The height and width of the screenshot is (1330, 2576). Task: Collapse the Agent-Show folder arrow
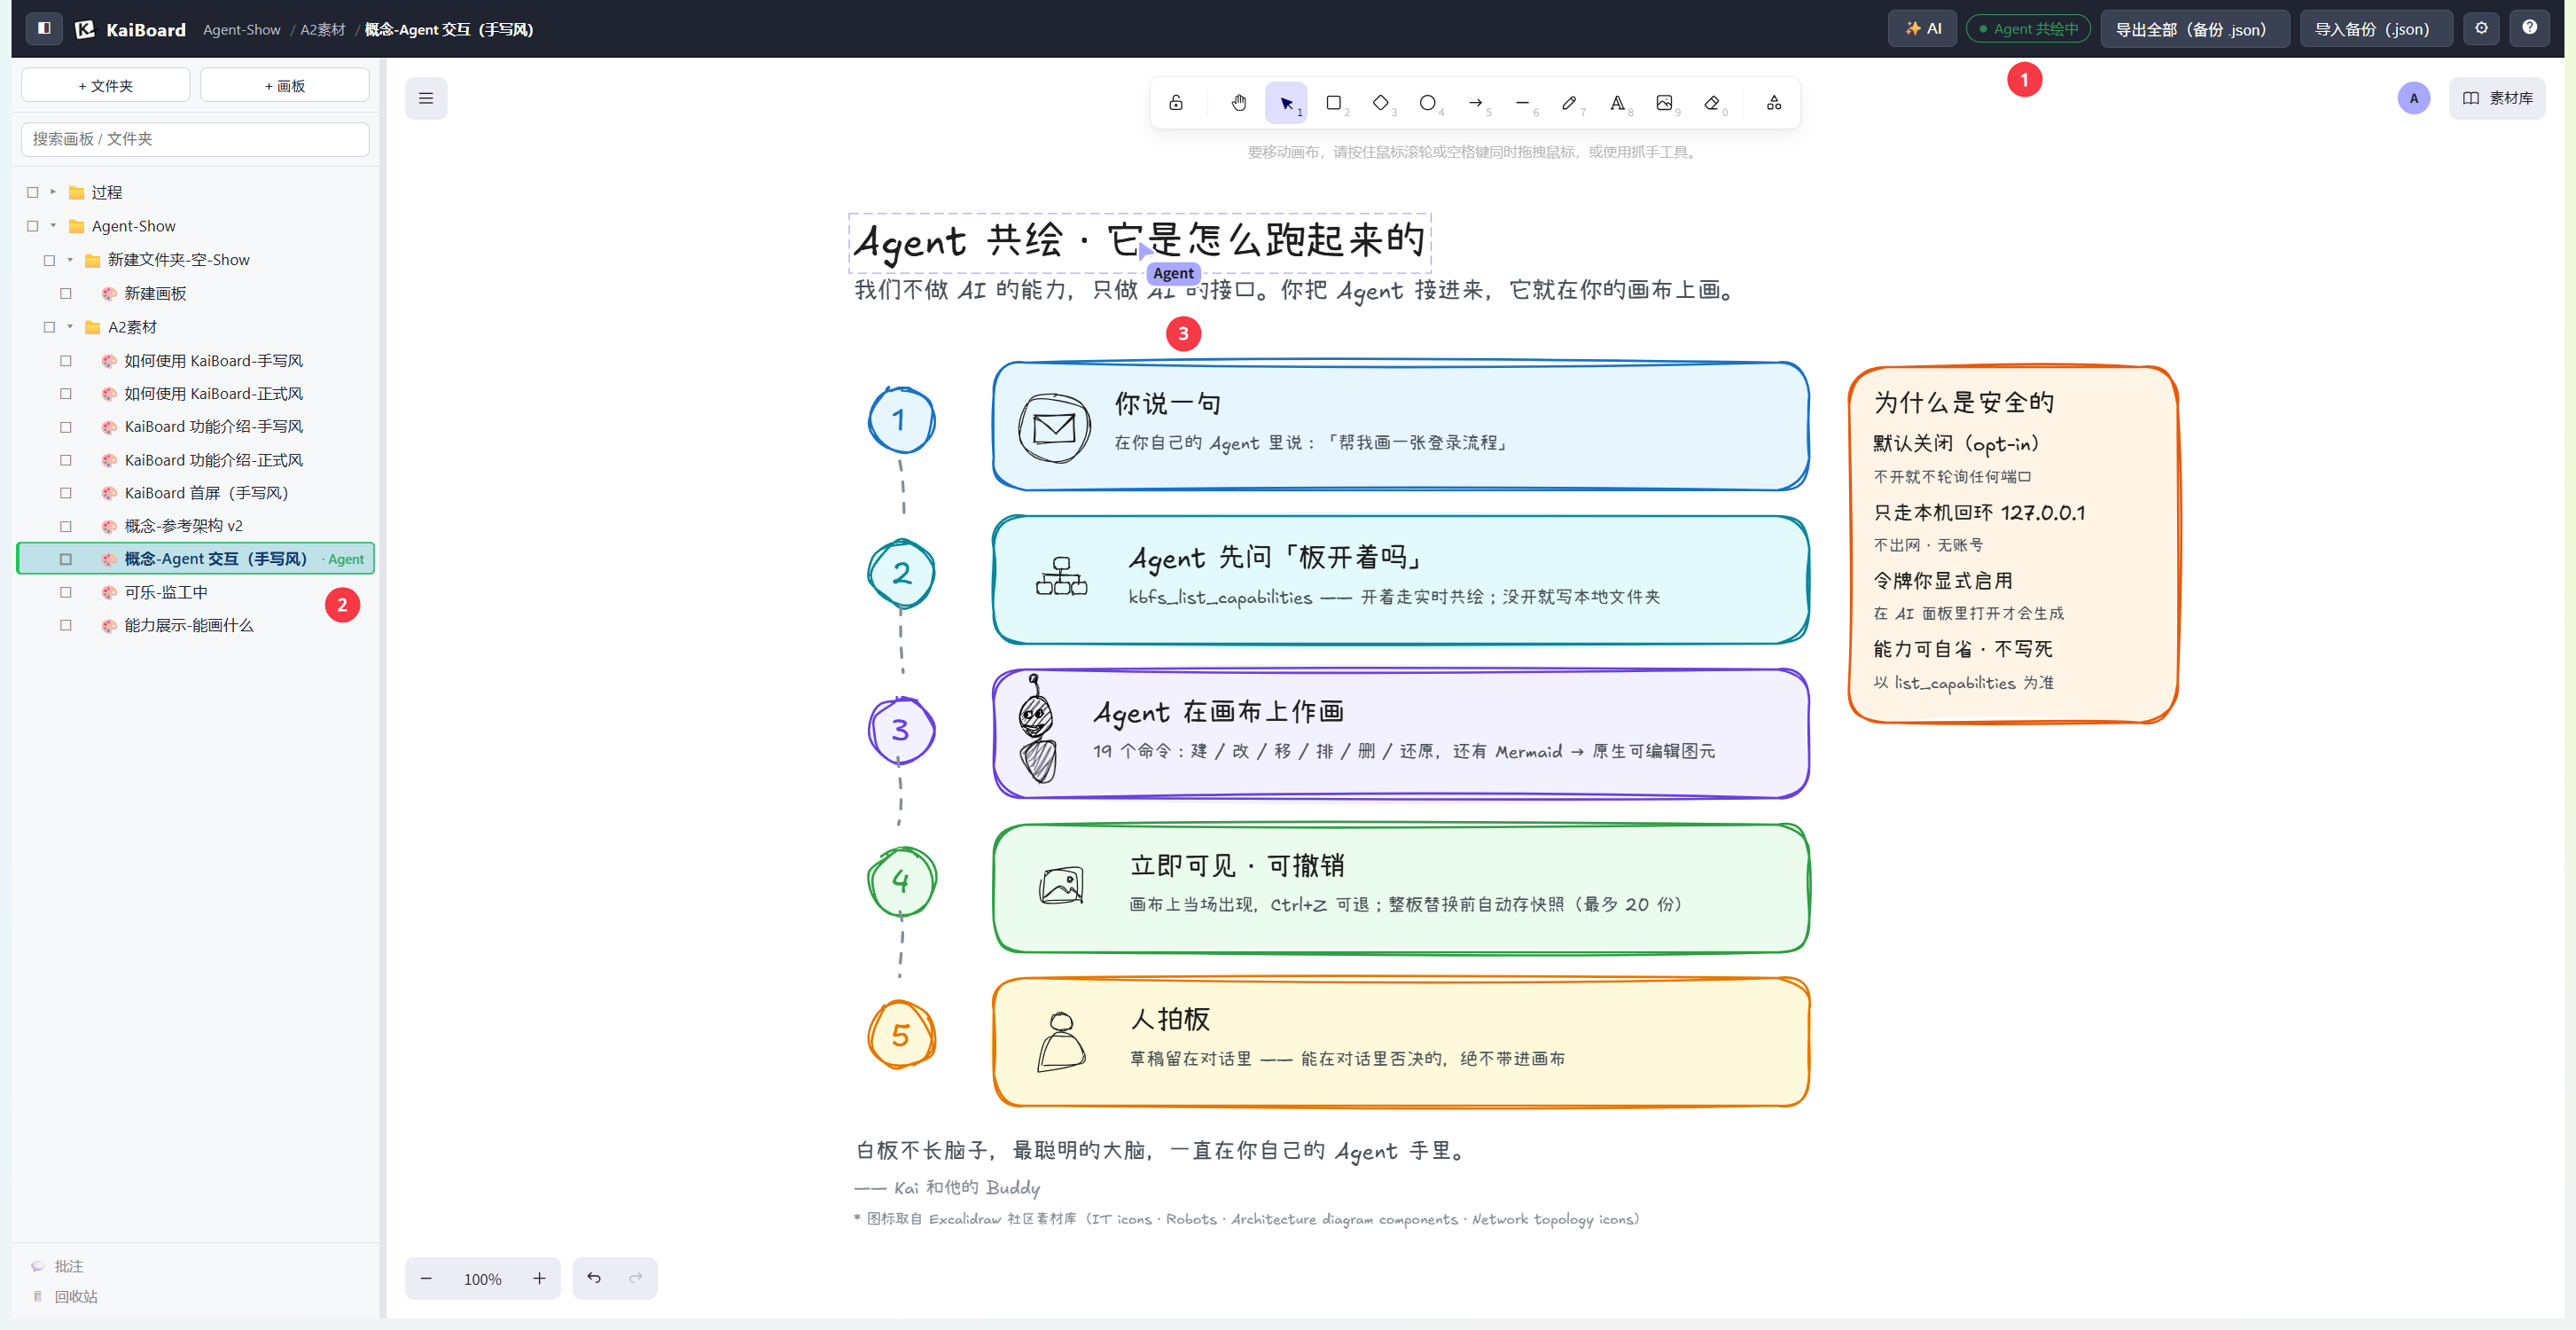point(53,226)
